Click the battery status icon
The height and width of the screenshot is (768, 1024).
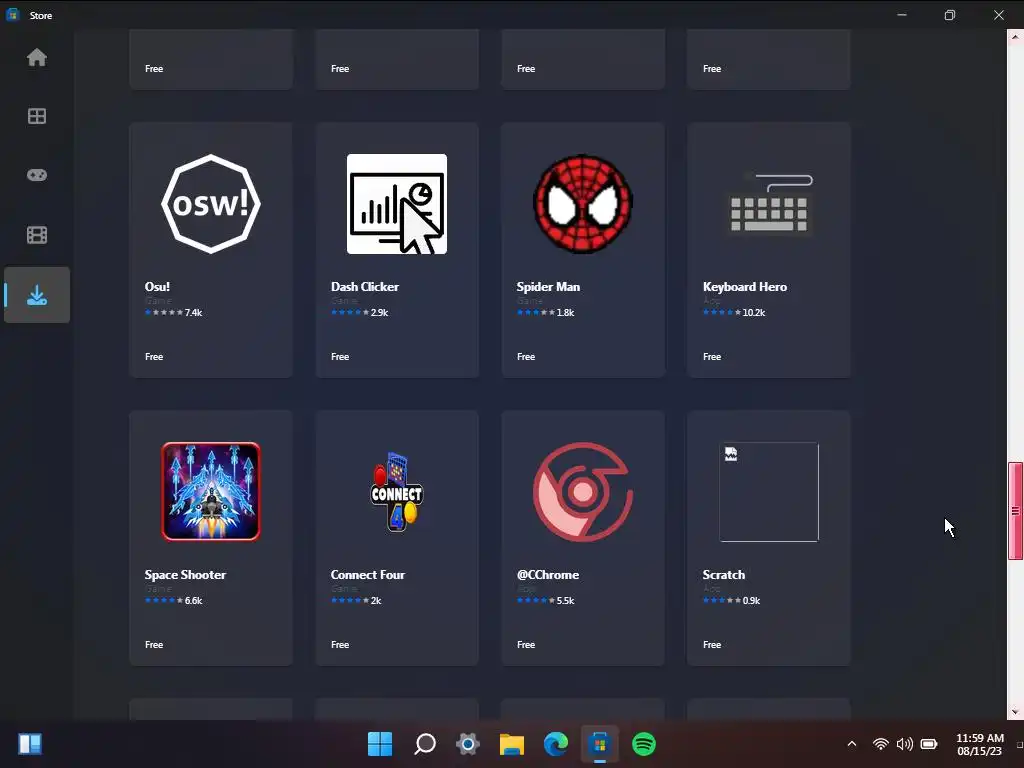point(929,744)
